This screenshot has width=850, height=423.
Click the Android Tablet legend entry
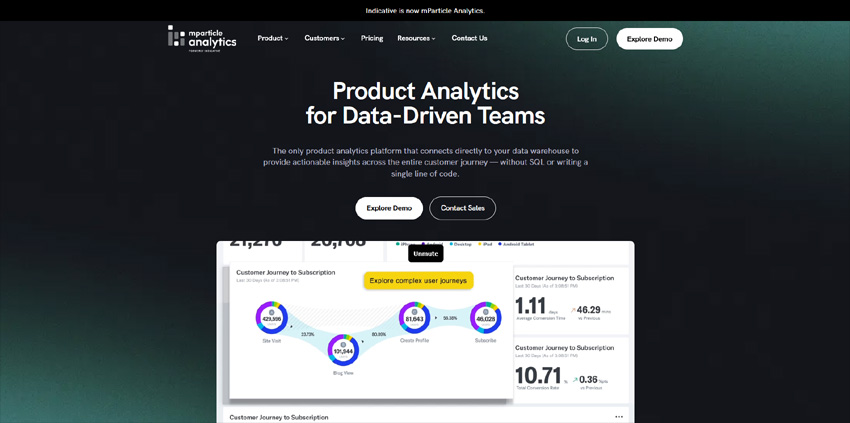(x=516, y=245)
